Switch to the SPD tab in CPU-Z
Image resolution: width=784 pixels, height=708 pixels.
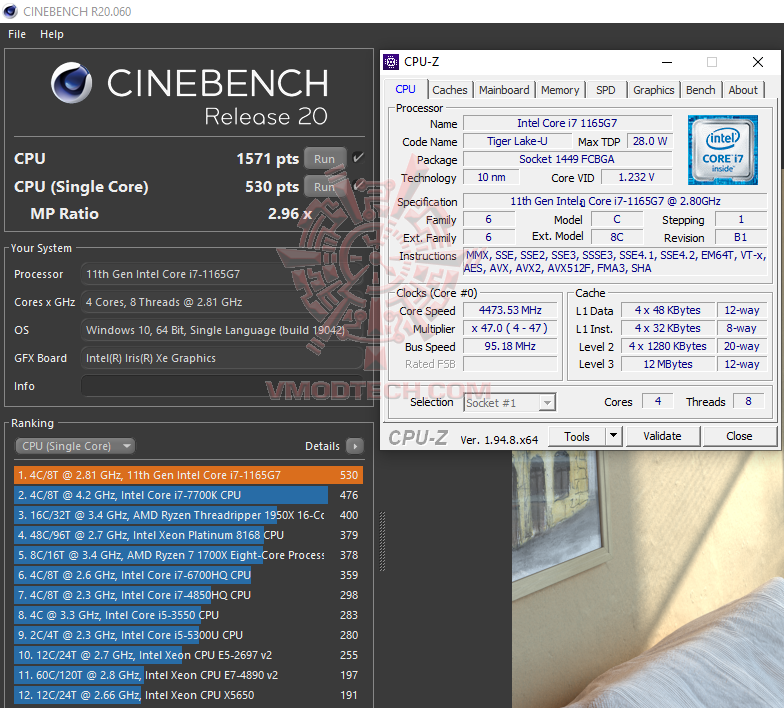click(x=606, y=90)
